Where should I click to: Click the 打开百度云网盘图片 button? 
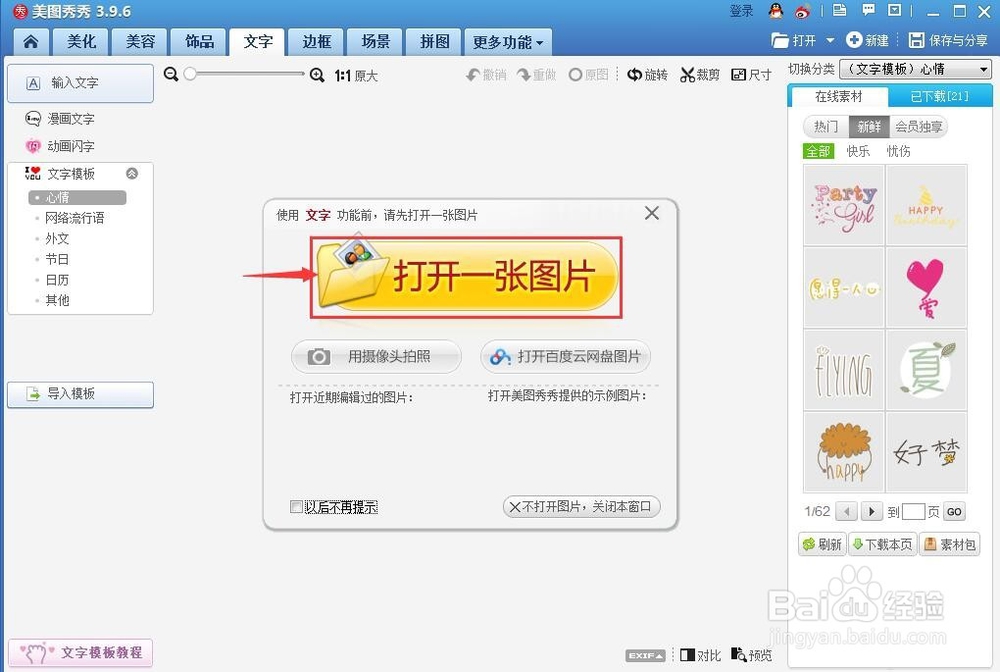pos(565,357)
